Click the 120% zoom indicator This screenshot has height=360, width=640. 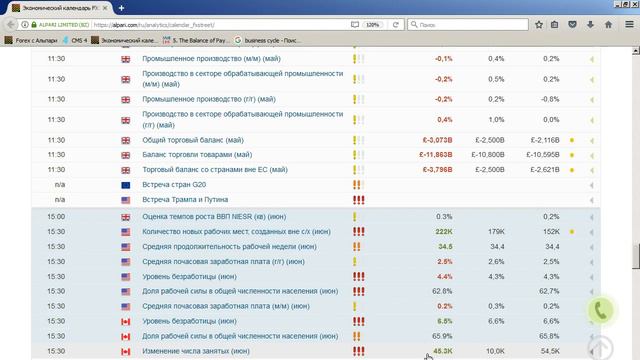(x=372, y=25)
